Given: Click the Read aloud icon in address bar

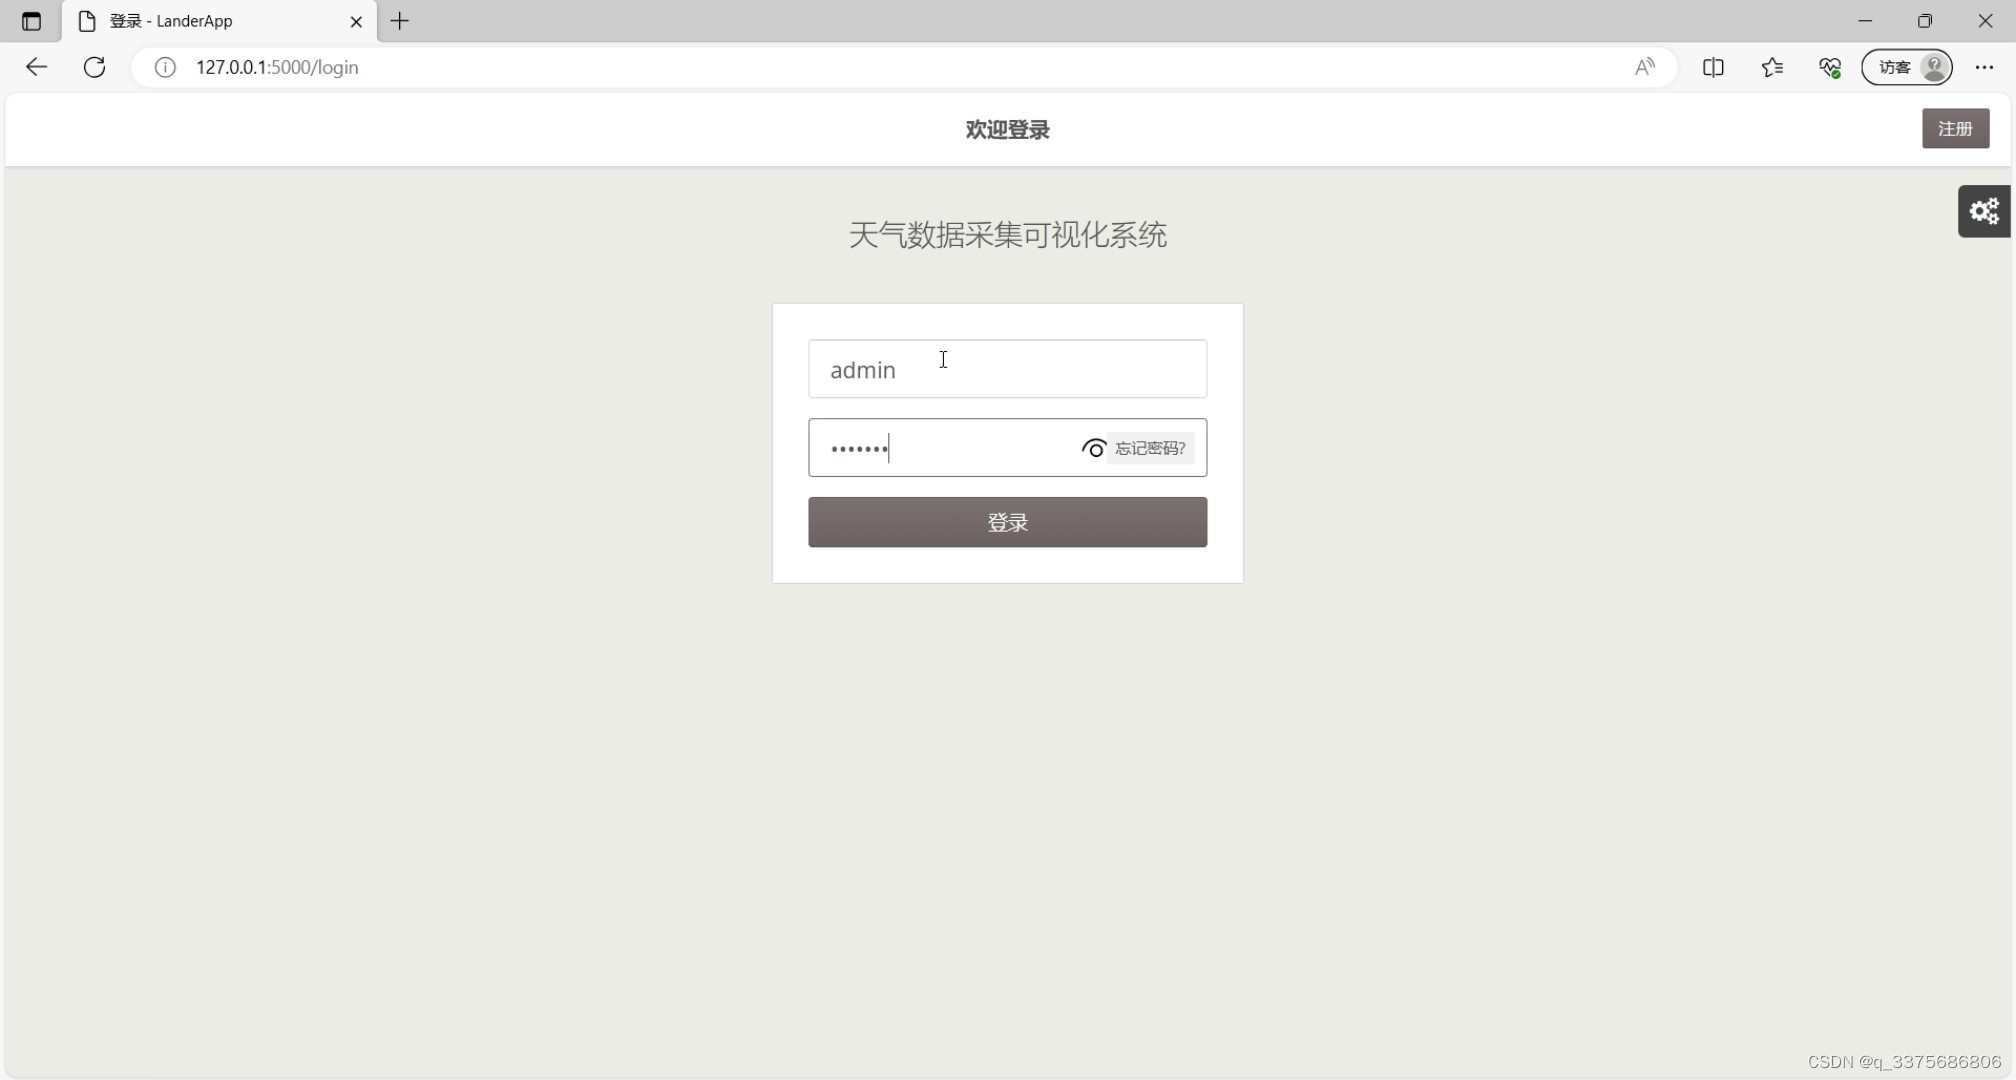Looking at the screenshot, I should (x=1645, y=67).
